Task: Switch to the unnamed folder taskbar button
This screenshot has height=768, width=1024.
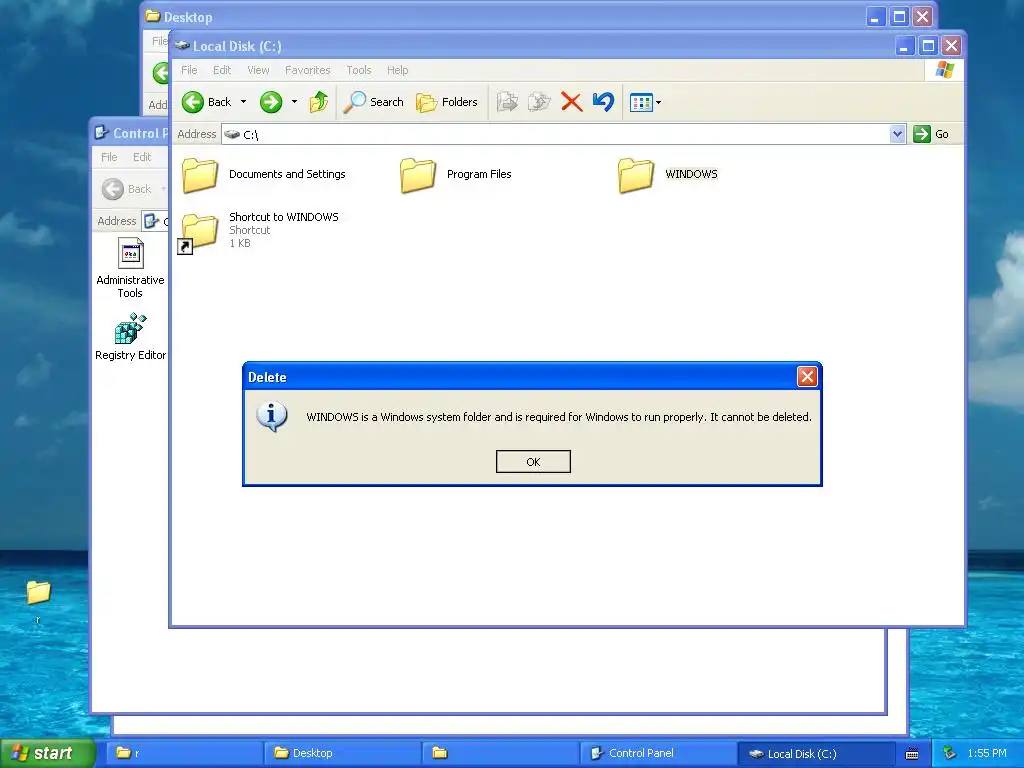Action: point(500,753)
